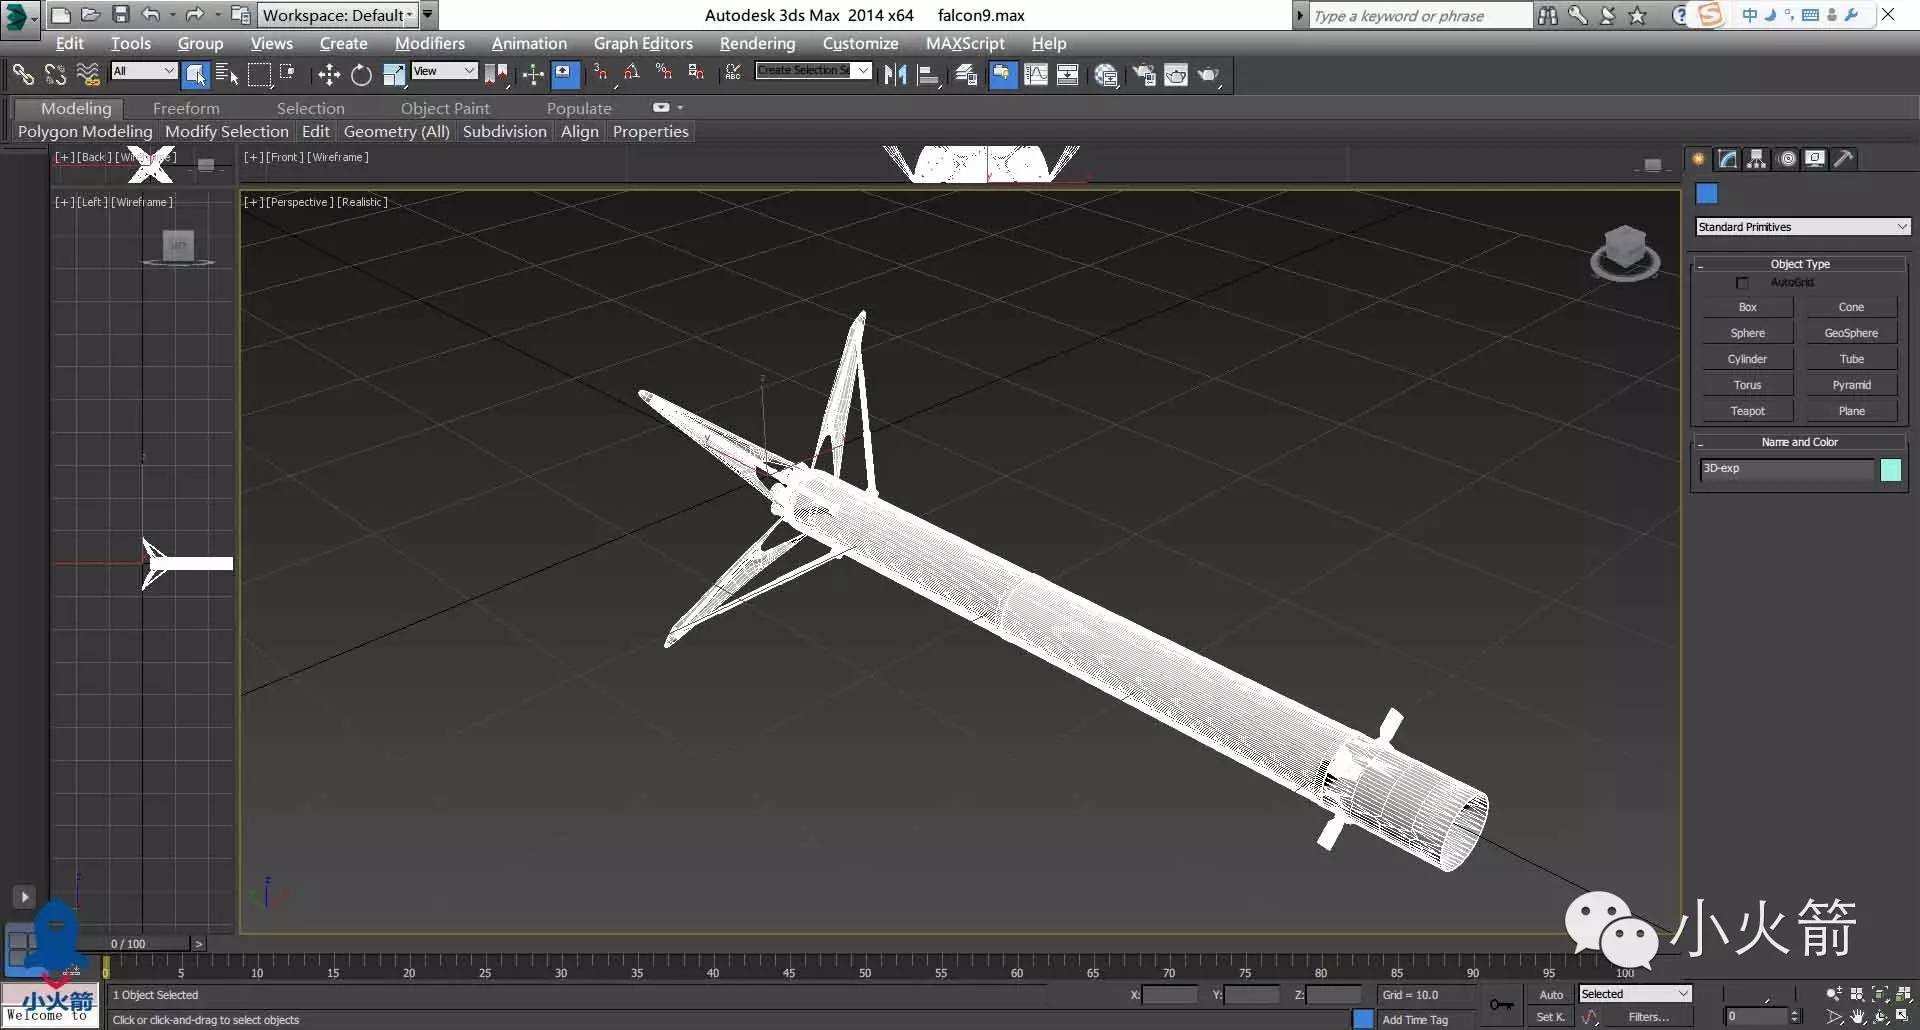Open the Modifiers menu
The image size is (1920, 1030).
tap(429, 43)
